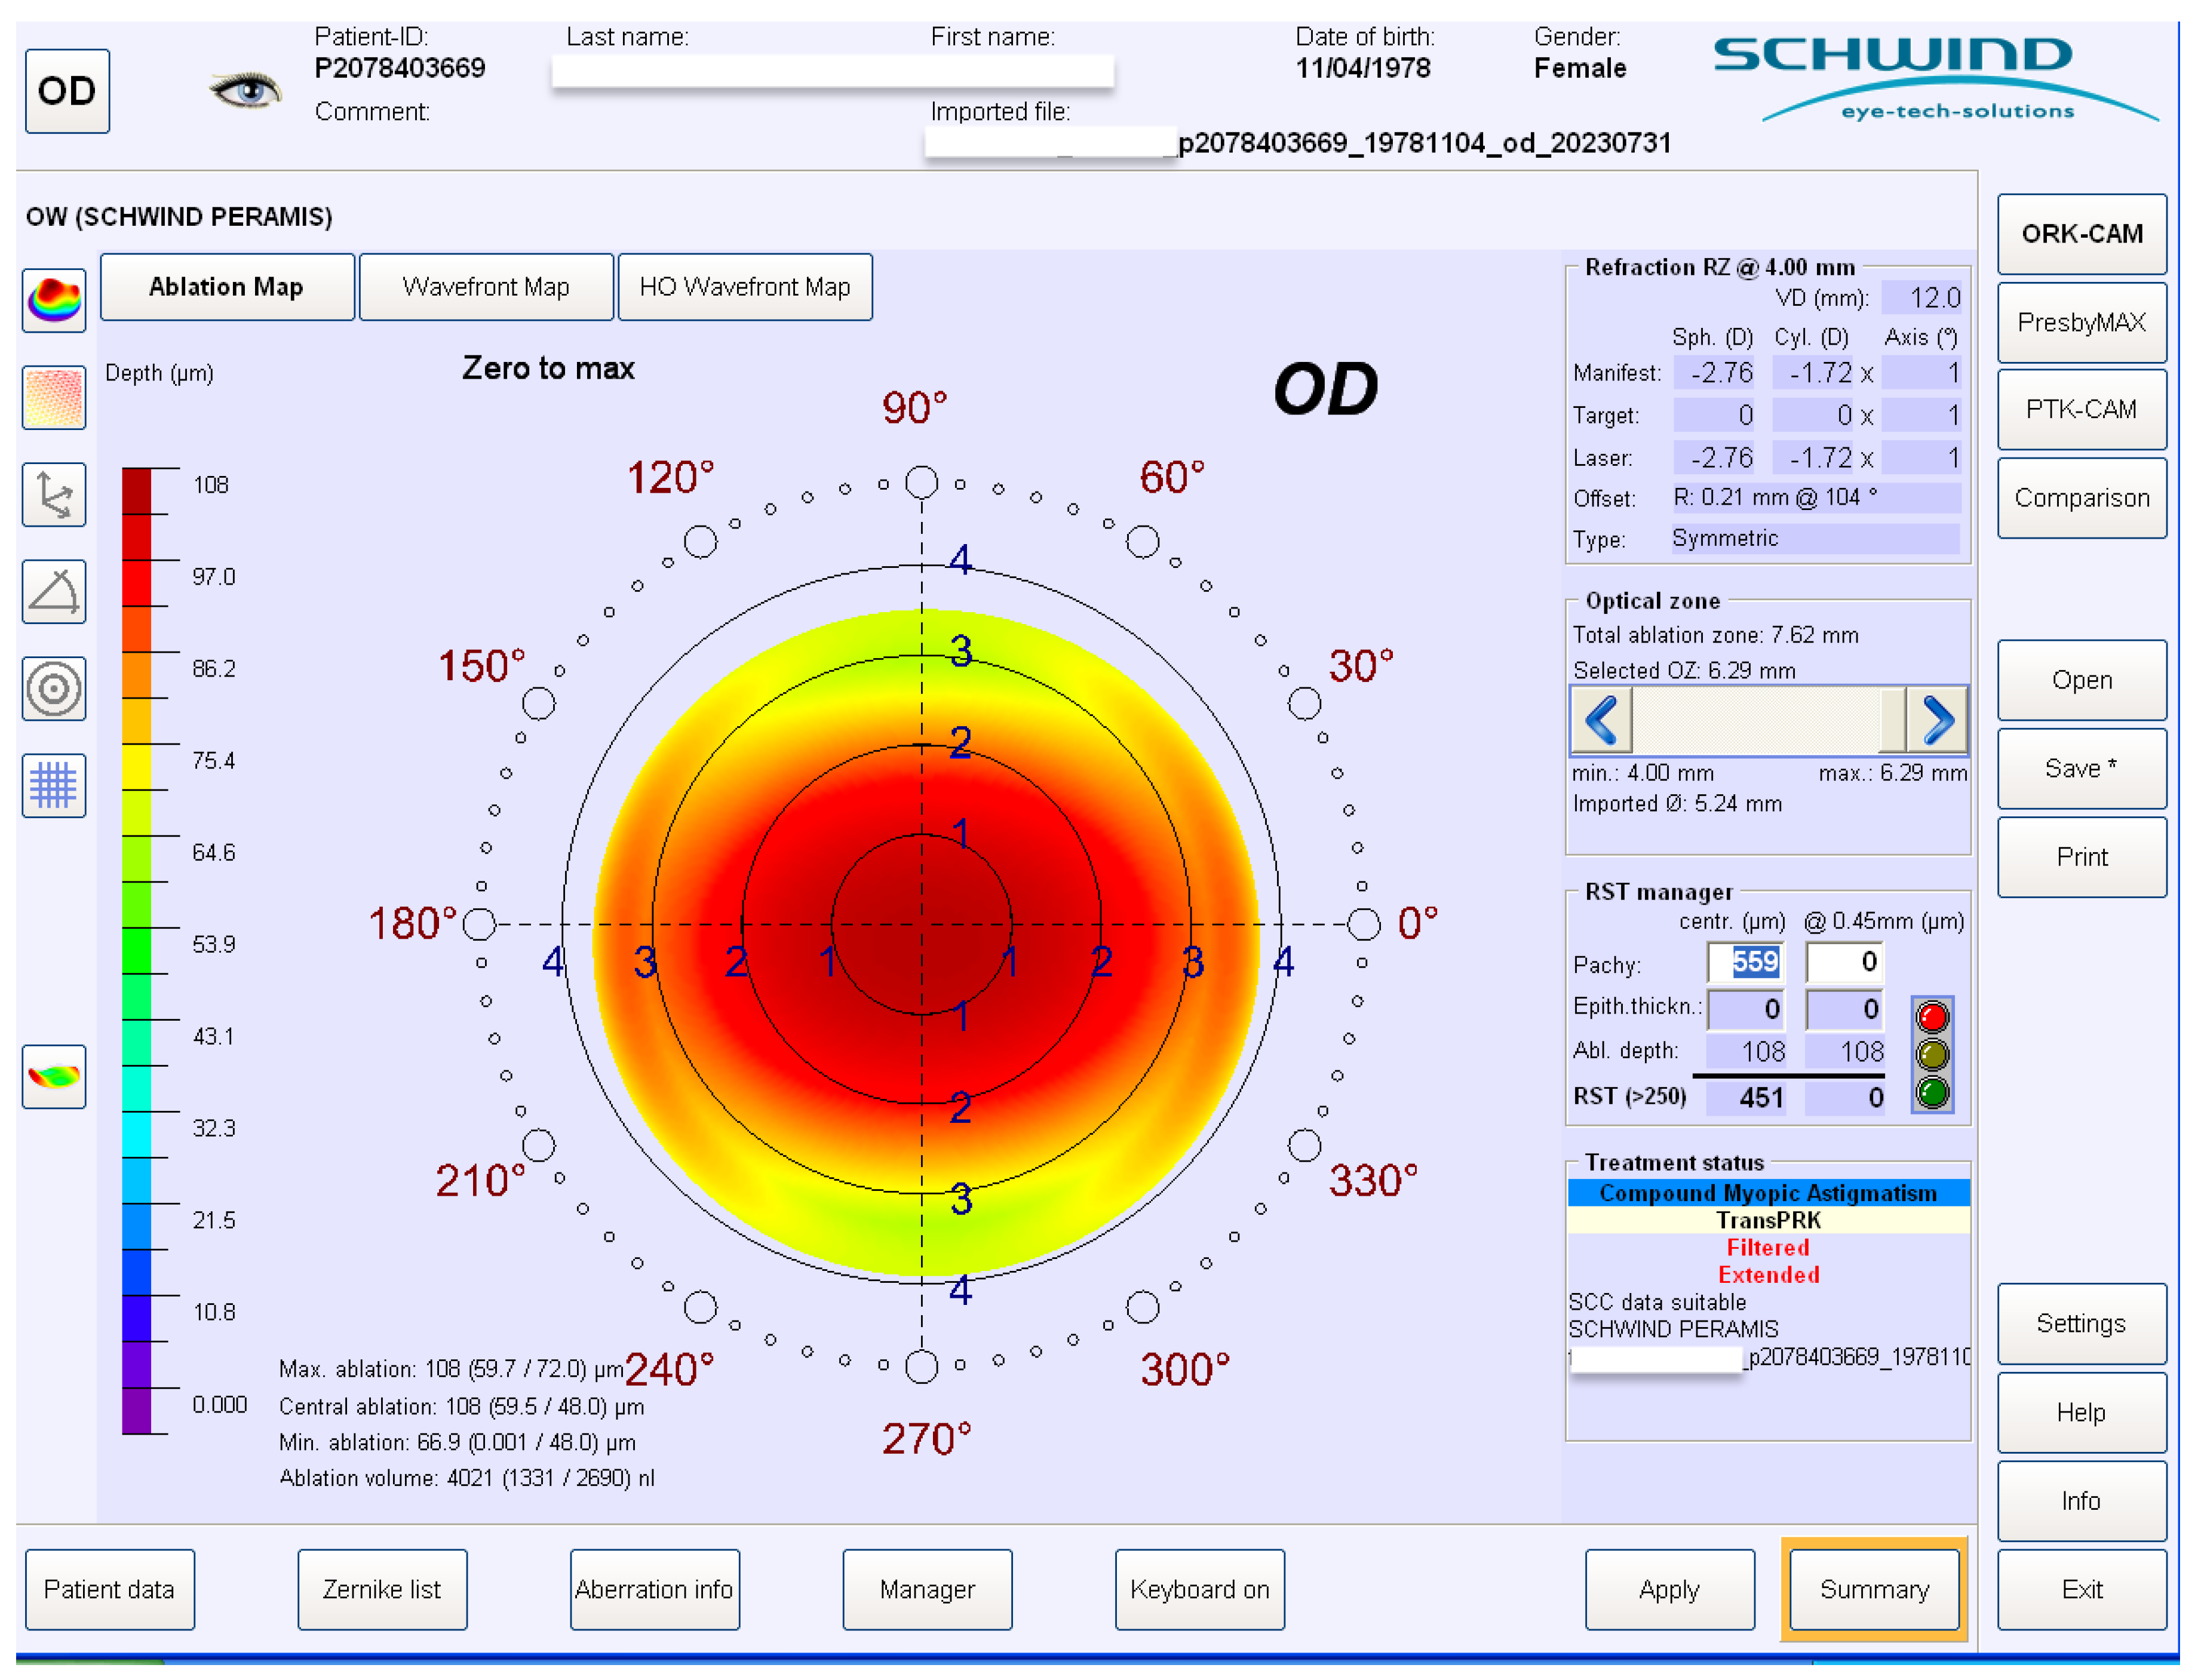Click the 3D ablation color map icon
This screenshot has height=1680, width=2195.
(x=54, y=299)
